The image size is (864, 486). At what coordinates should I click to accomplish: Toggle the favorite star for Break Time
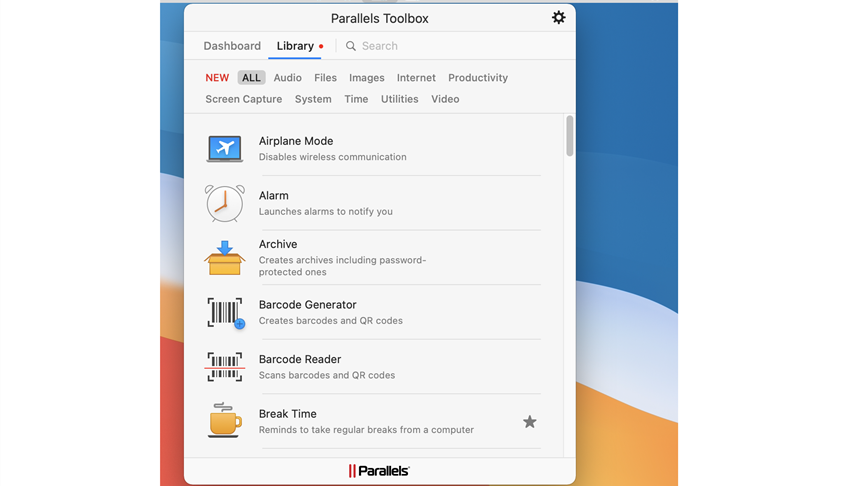click(x=530, y=422)
